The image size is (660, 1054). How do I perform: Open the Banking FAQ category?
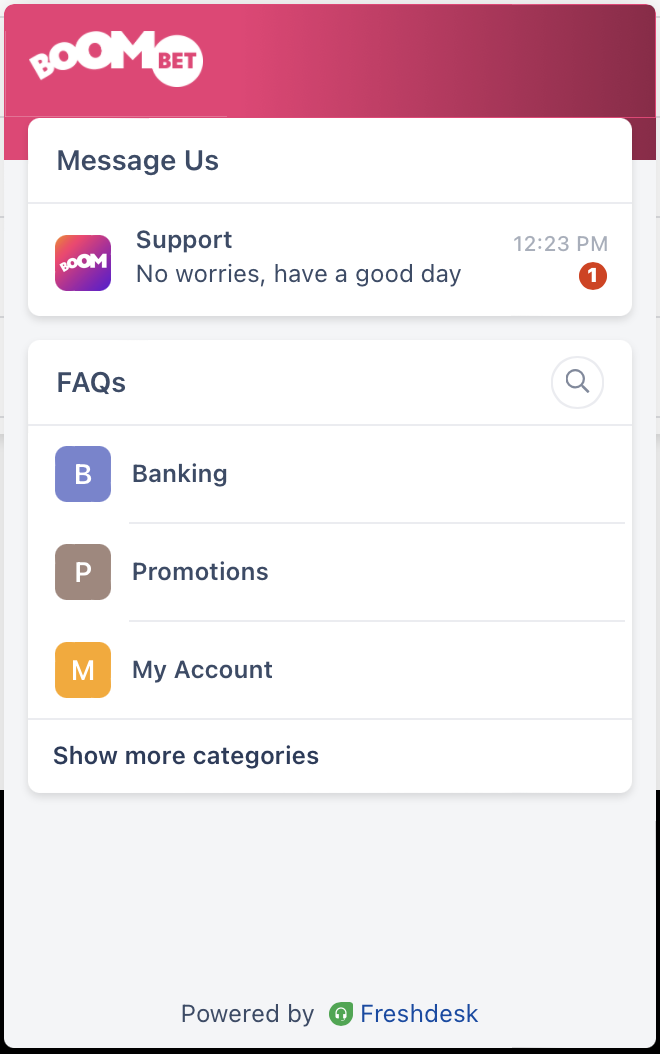[330, 474]
